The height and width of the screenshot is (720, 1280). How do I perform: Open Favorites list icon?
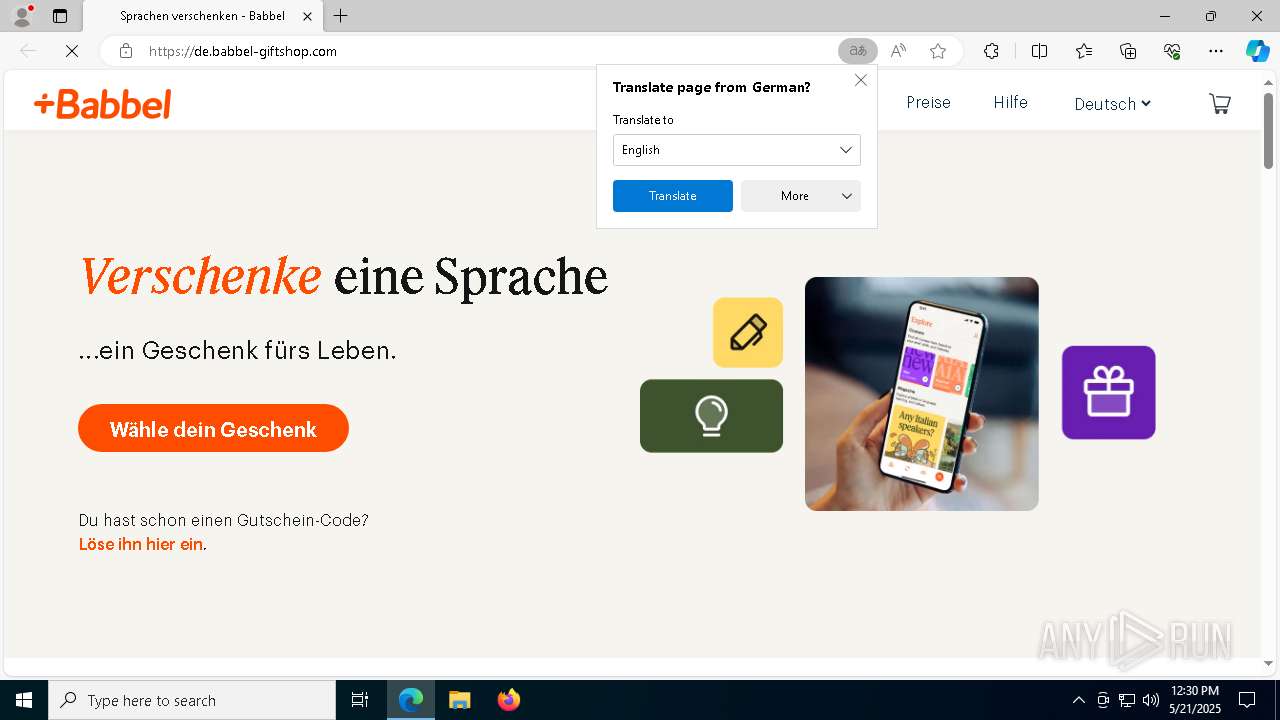tap(1084, 51)
